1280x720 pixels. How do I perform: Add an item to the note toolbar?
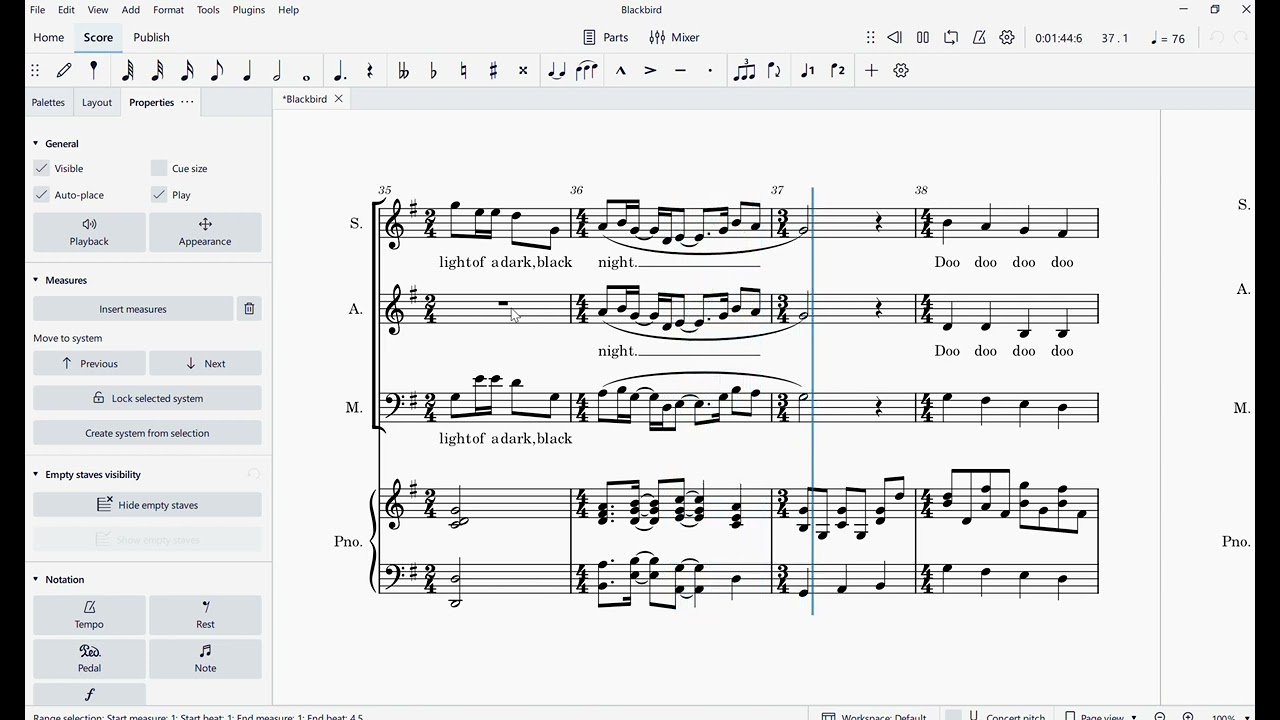pyautogui.click(x=872, y=71)
